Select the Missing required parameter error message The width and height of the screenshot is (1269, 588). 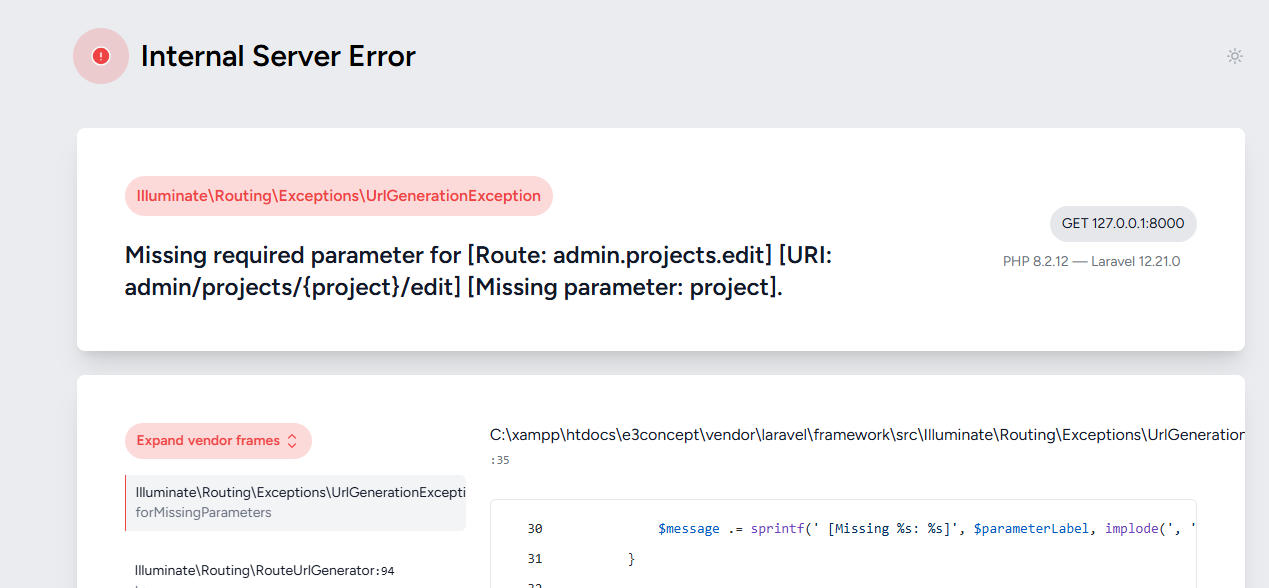pyautogui.click(x=478, y=272)
